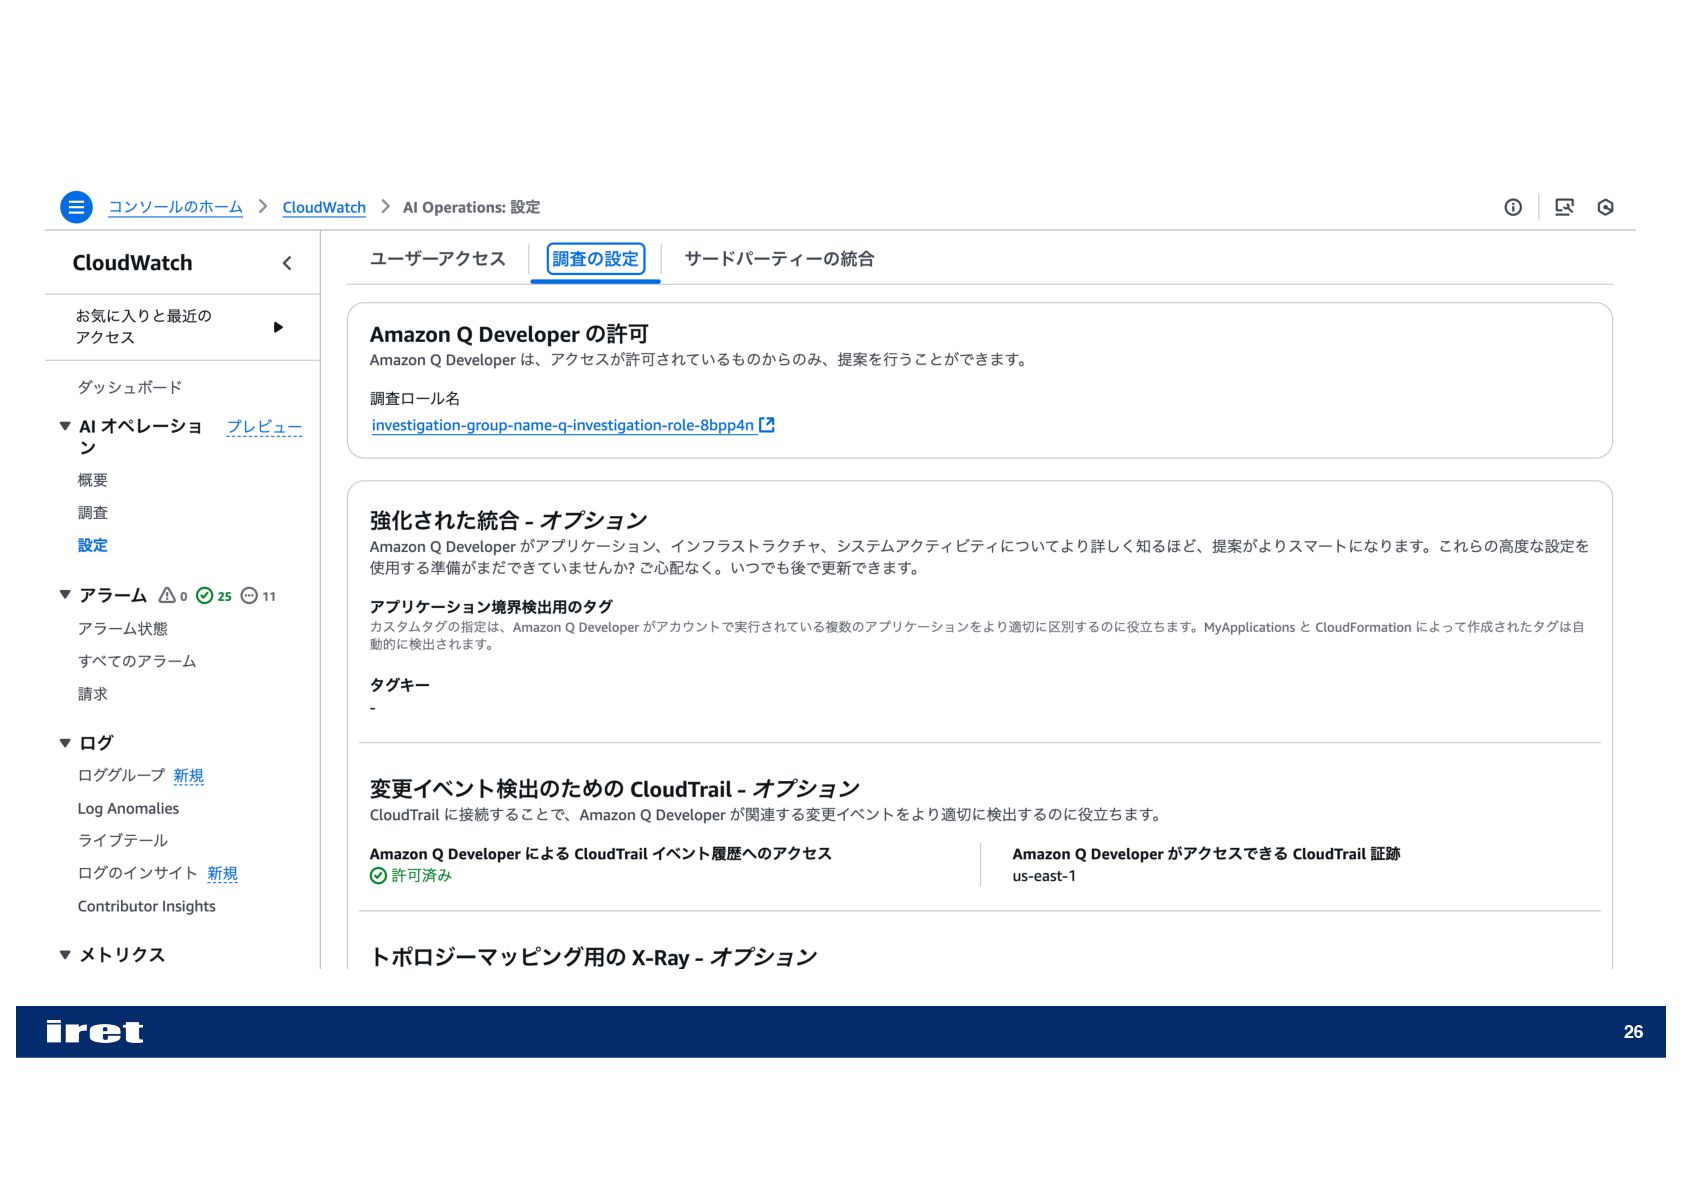Click the タグキー label
The width and height of the screenshot is (1683, 1190).
tap(400, 685)
